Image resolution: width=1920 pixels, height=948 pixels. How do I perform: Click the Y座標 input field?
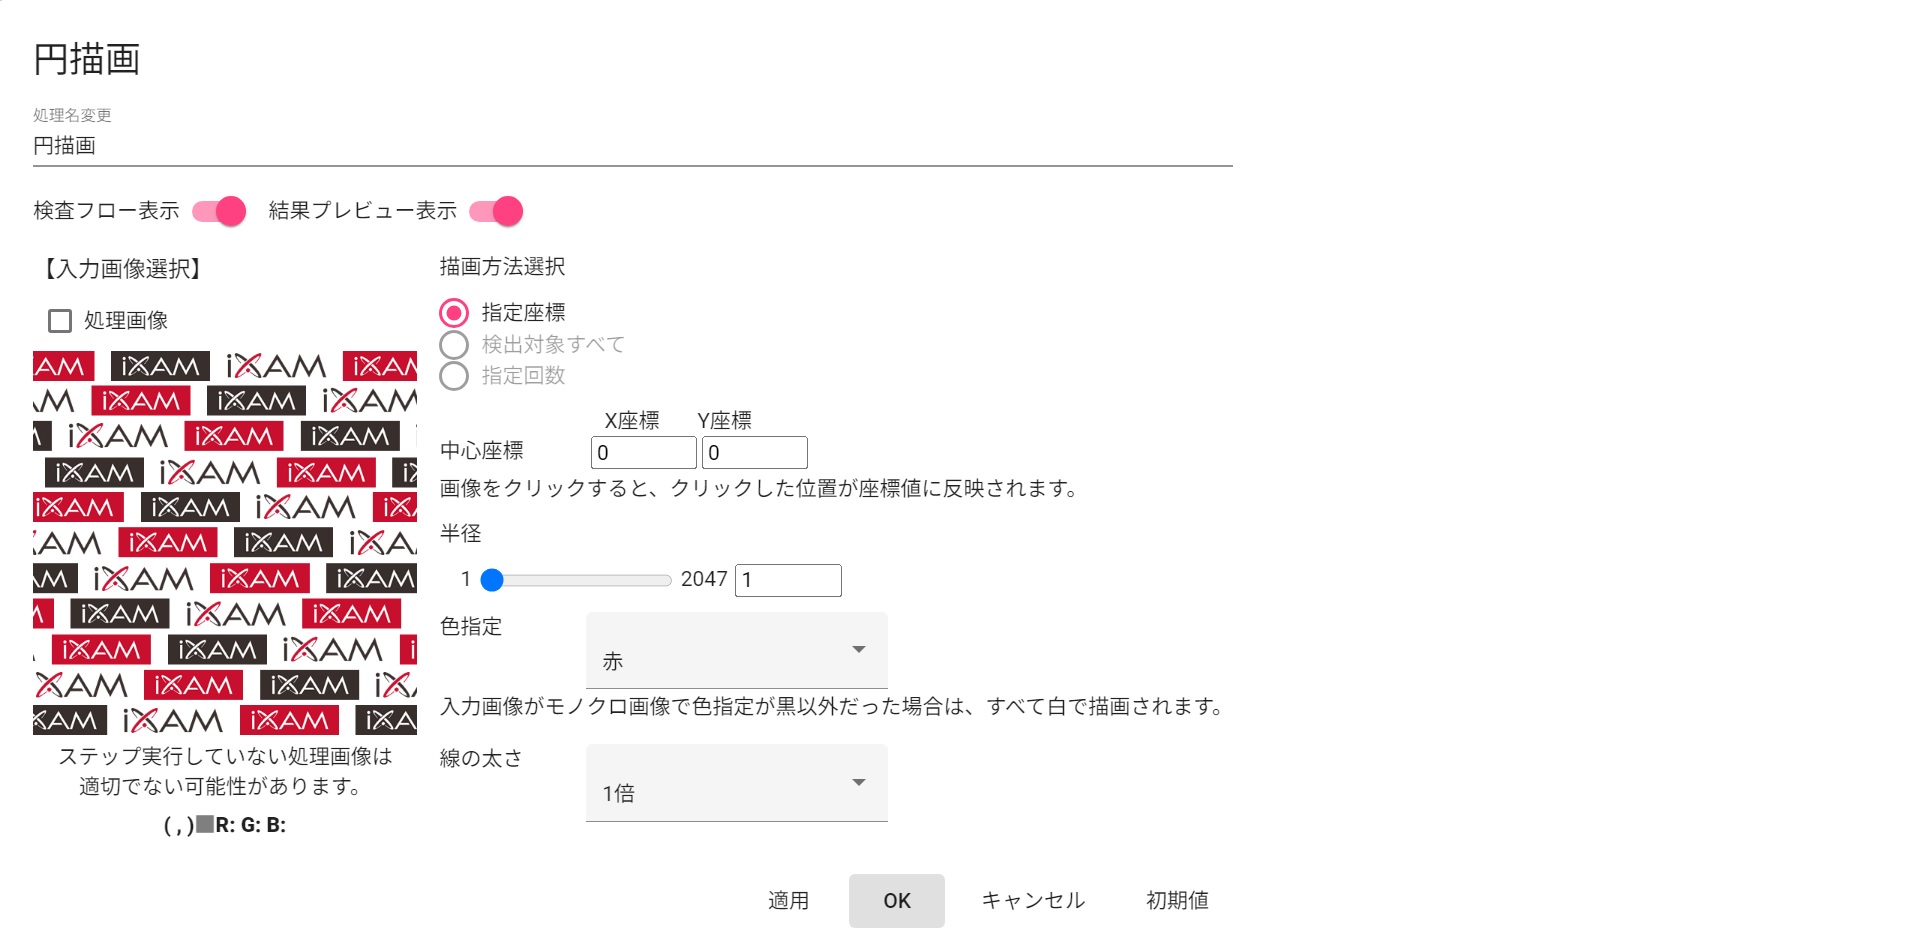754,453
